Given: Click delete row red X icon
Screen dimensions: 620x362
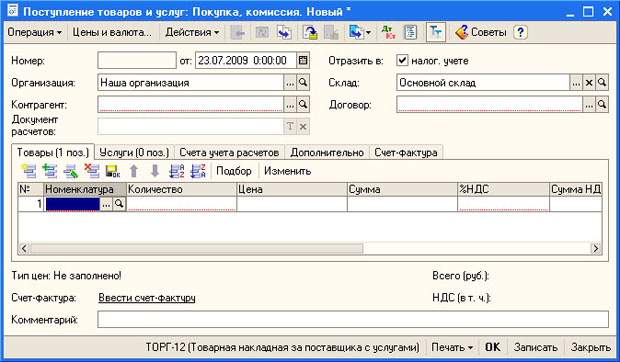Looking at the screenshot, I should coord(92,171).
